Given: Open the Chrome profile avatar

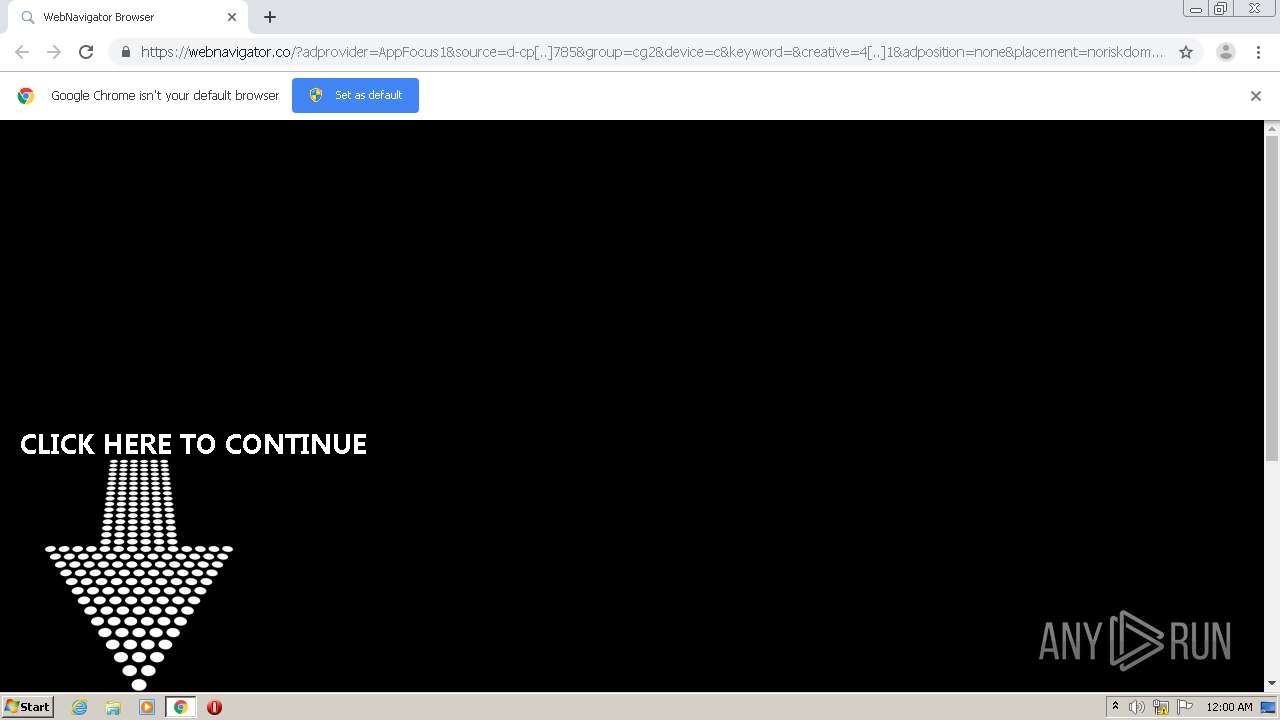Looking at the screenshot, I should point(1226,52).
